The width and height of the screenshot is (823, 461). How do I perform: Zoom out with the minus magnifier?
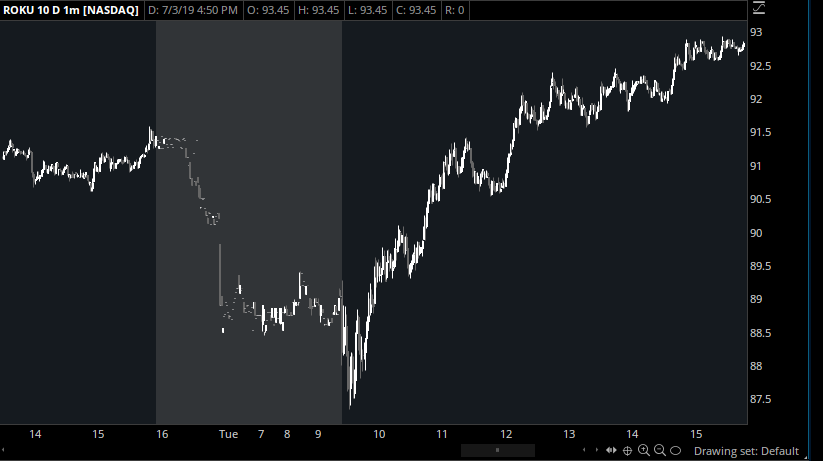(x=660, y=450)
